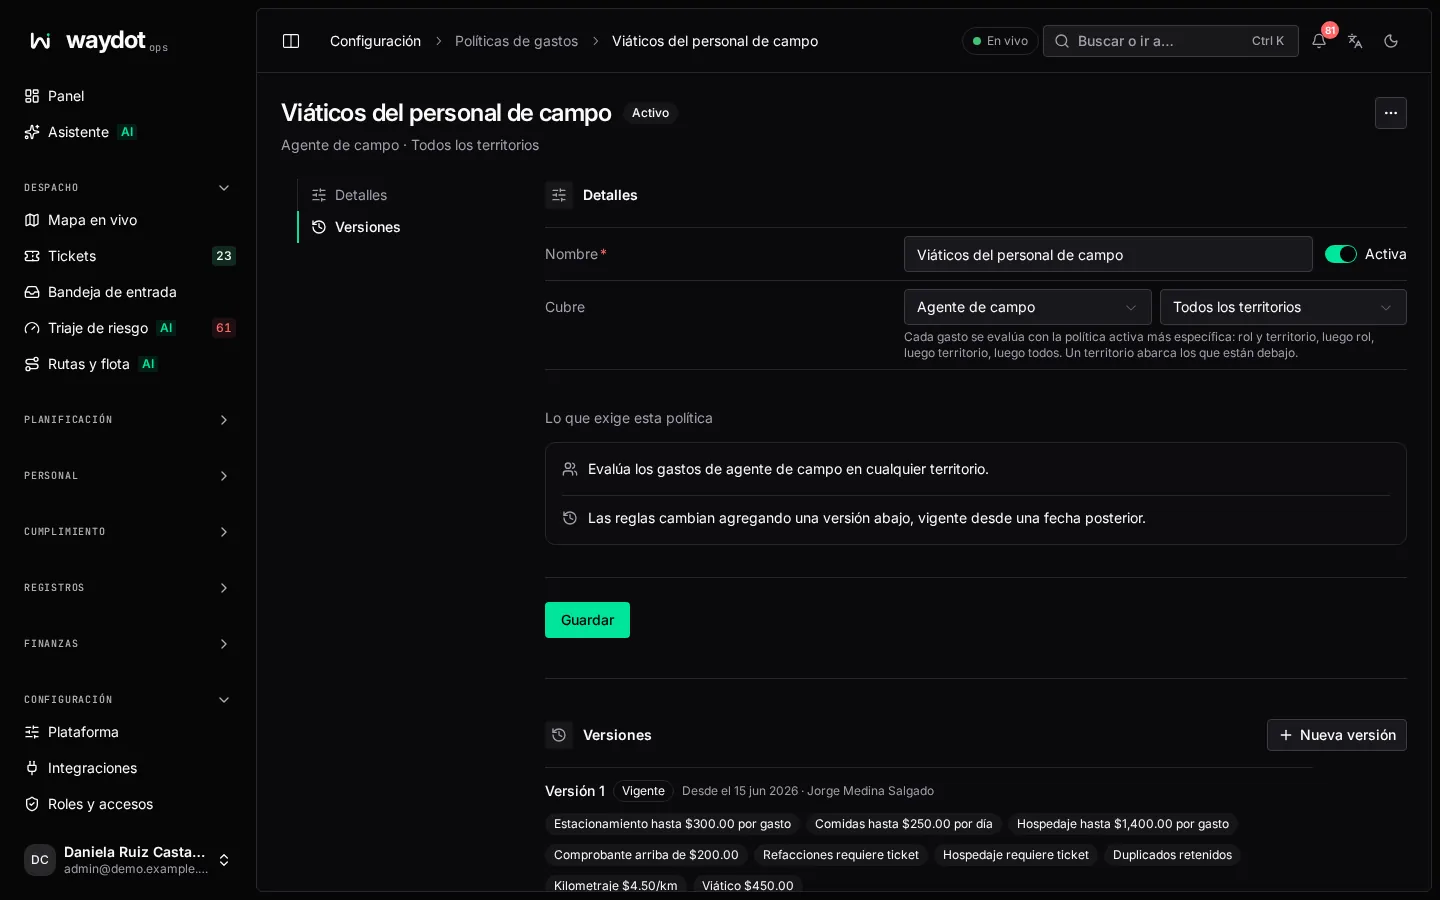The height and width of the screenshot is (900, 1440).
Task: Open the language translation icon
Action: tap(1355, 41)
